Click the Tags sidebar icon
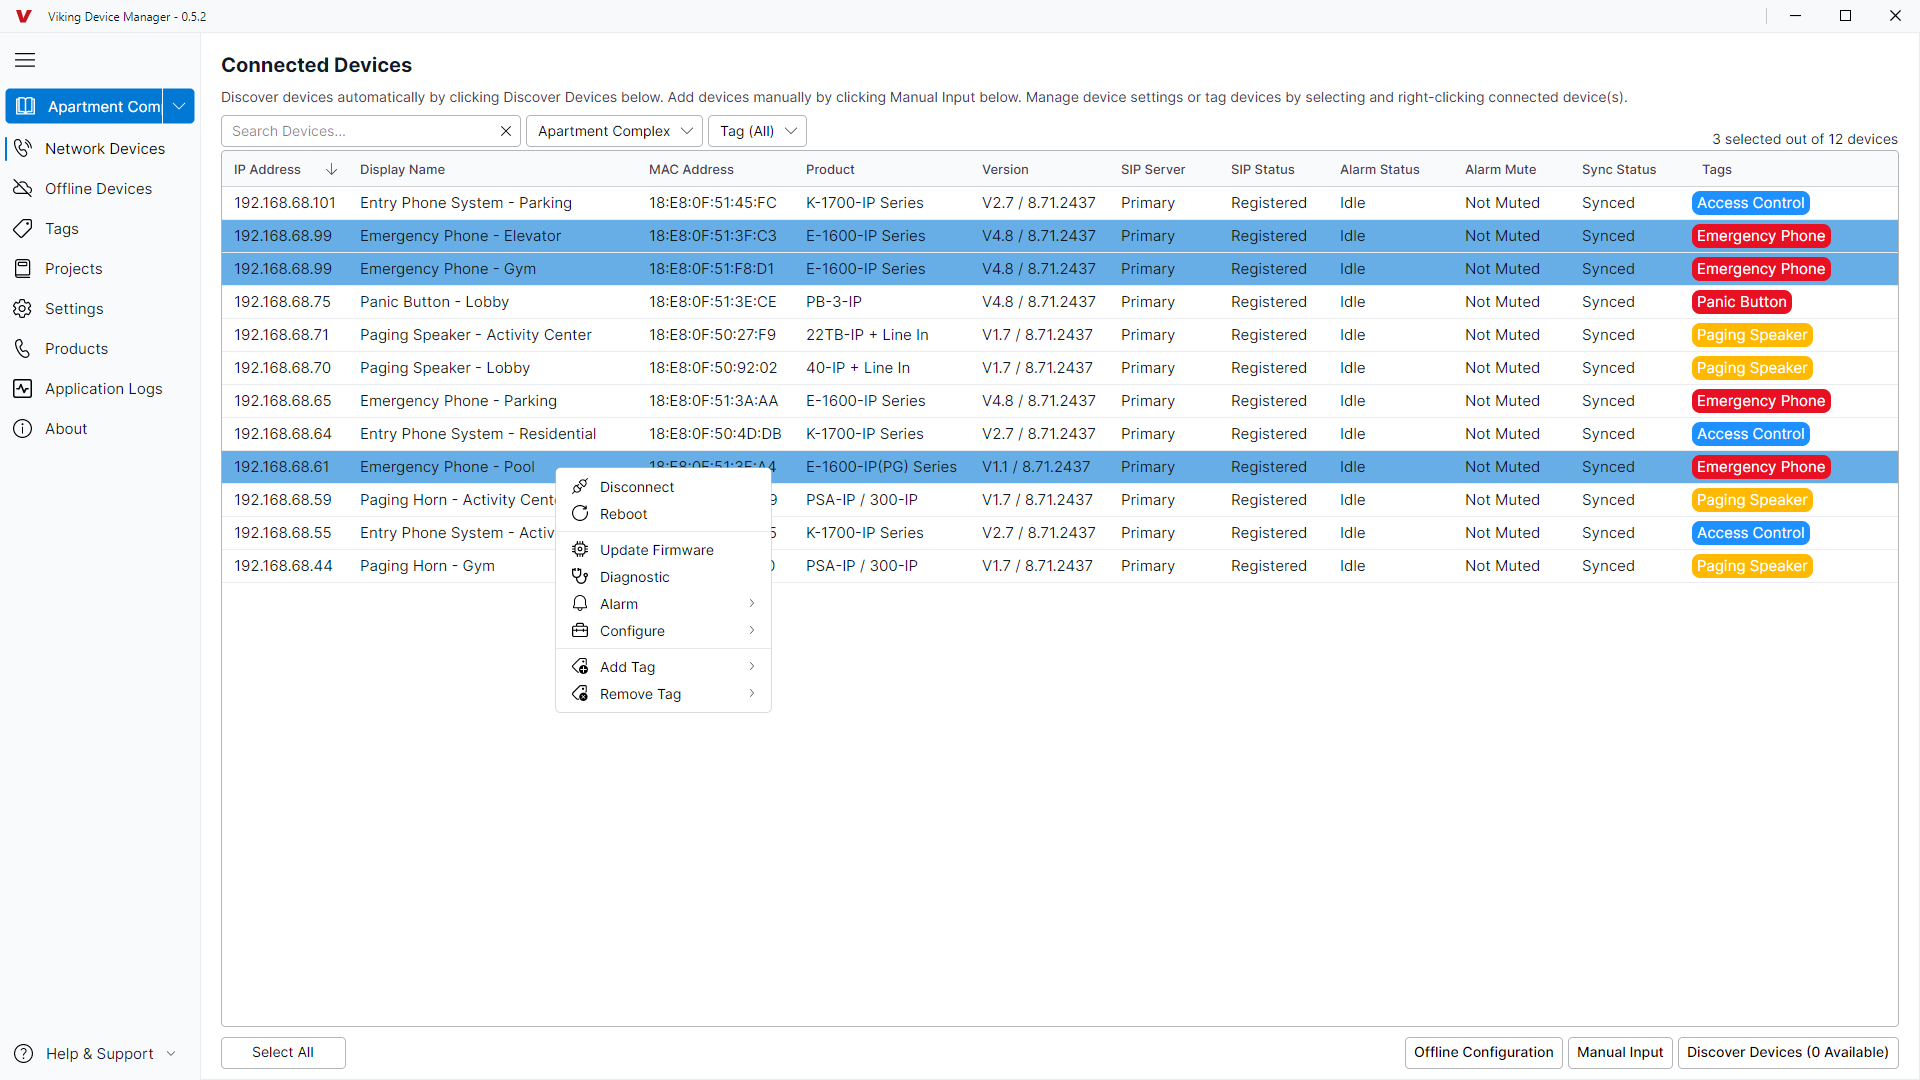This screenshot has height=1080, width=1920. pos(23,228)
